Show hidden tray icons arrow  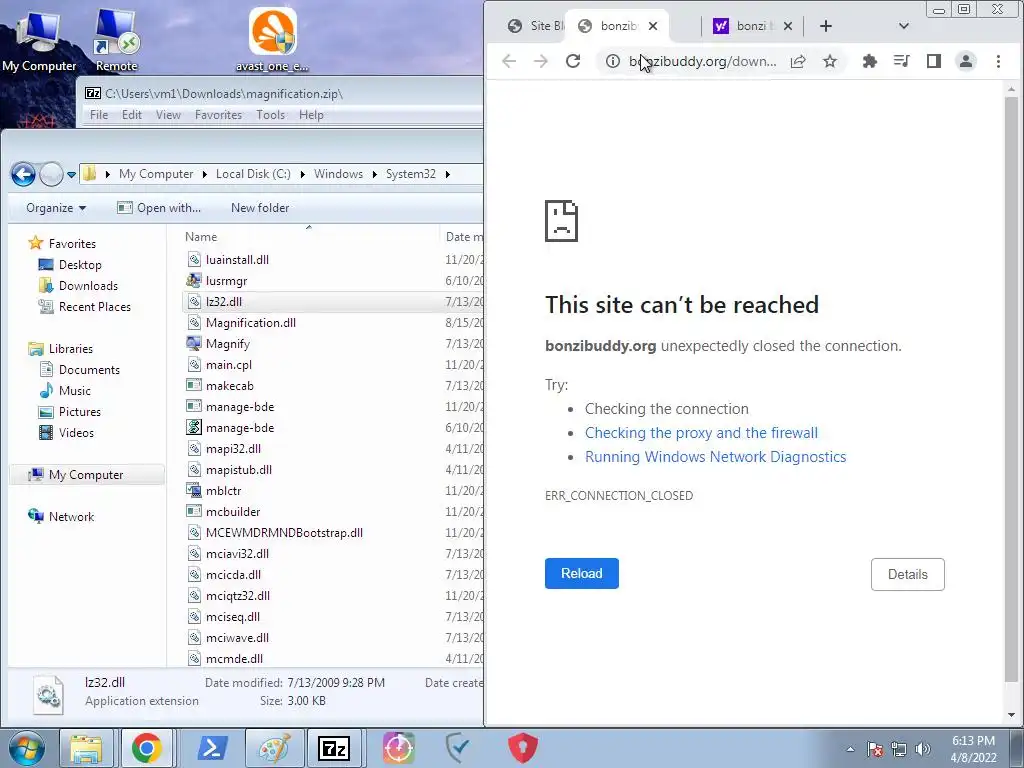pyautogui.click(x=850, y=749)
